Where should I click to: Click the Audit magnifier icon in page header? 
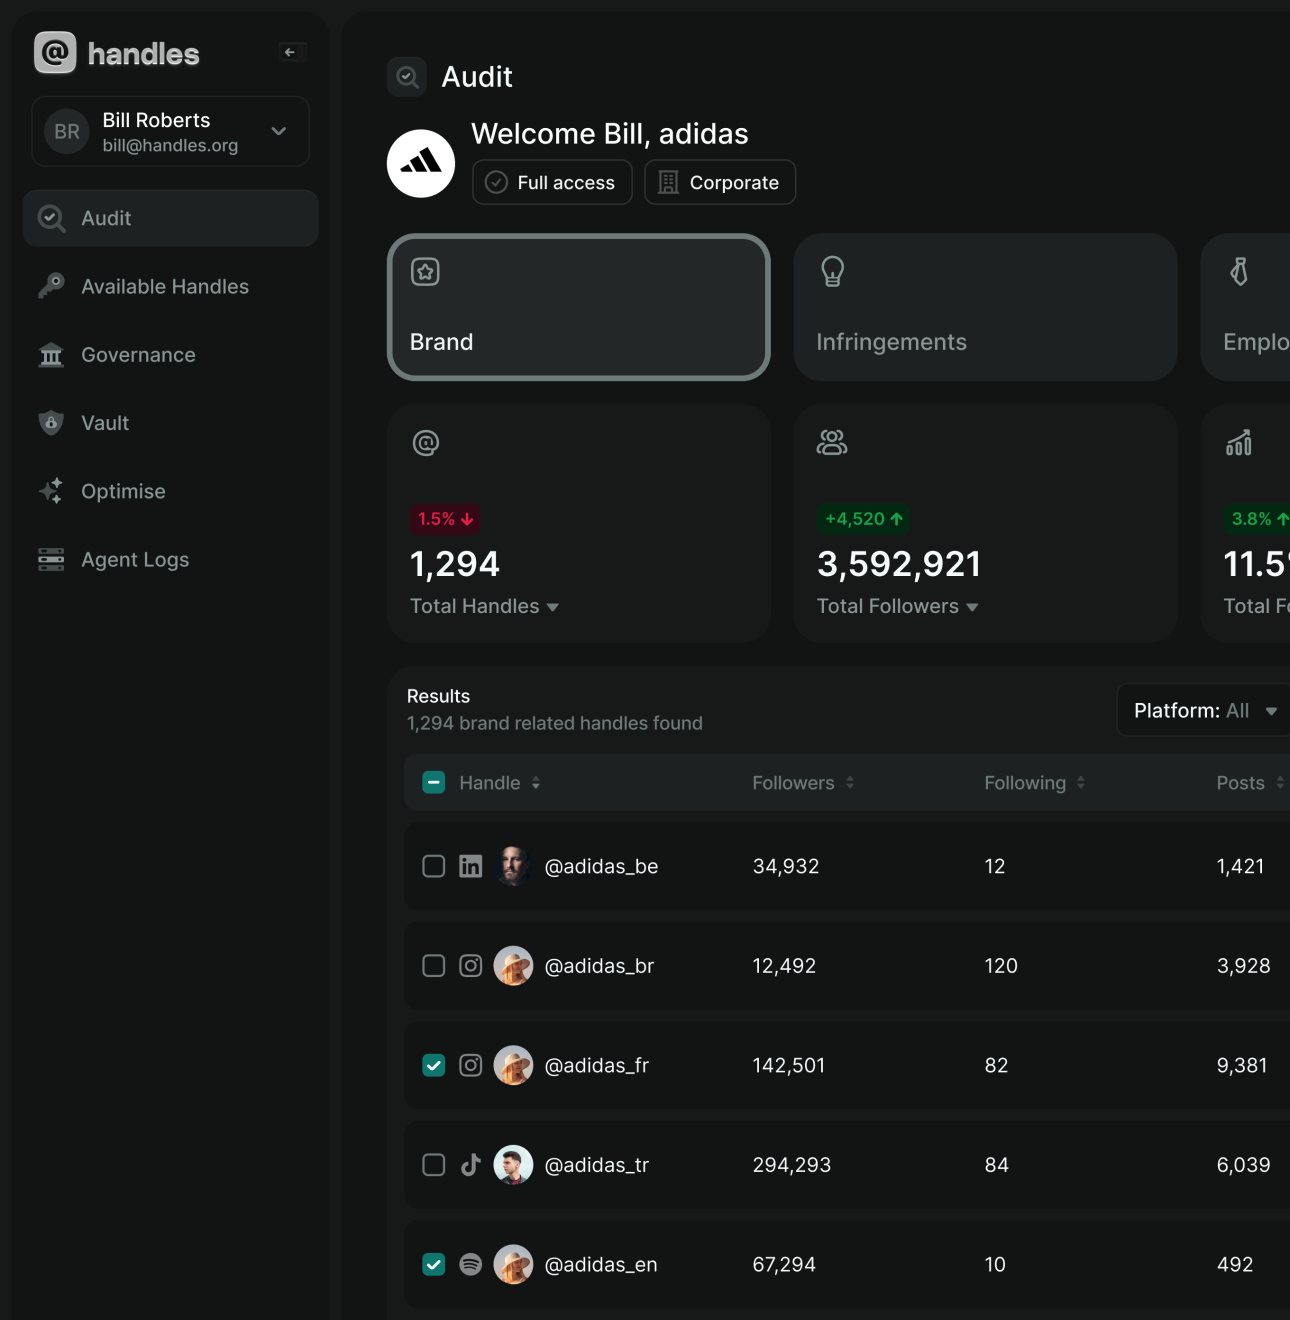pyautogui.click(x=407, y=77)
